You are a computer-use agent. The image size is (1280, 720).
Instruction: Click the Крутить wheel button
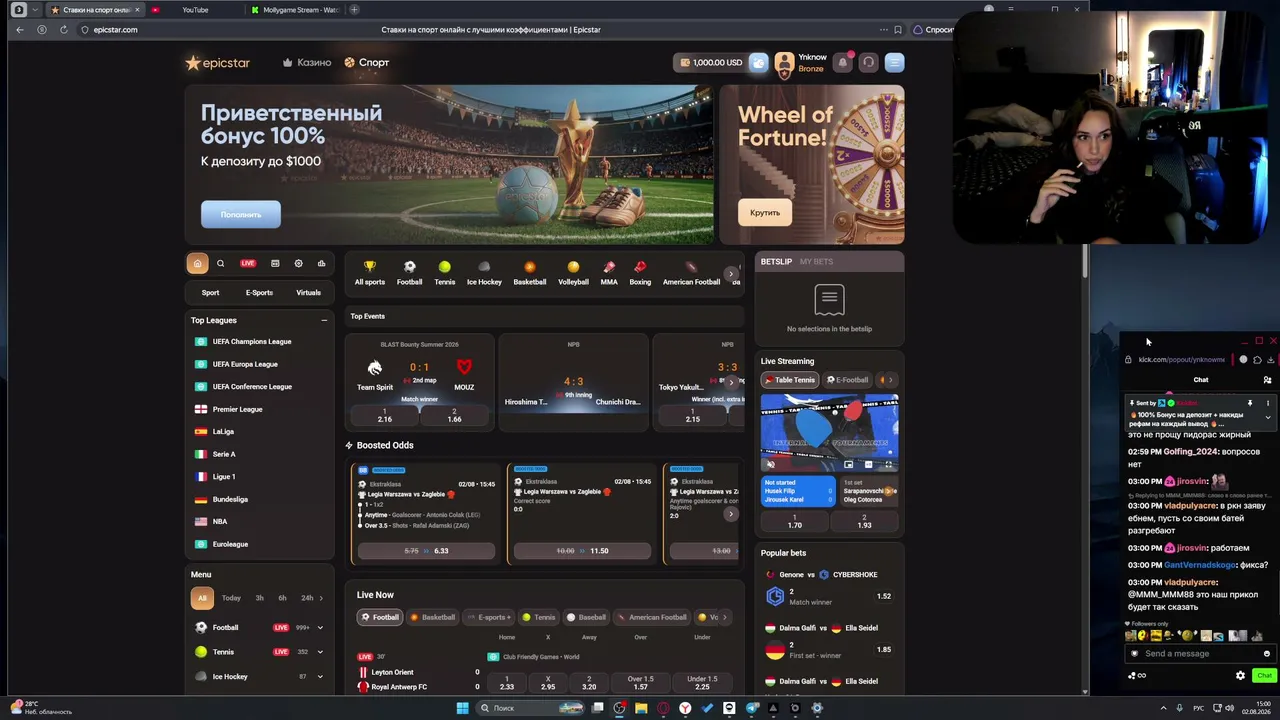[x=765, y=213]
